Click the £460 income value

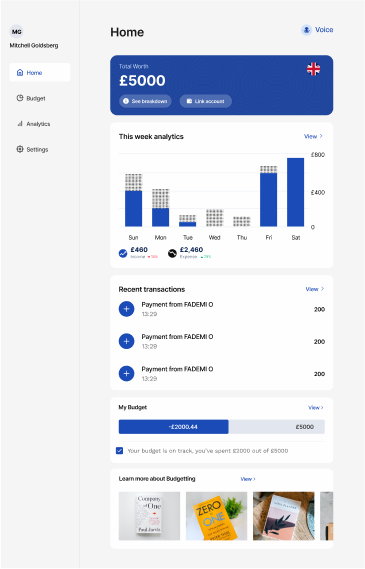tap(139, 250)
